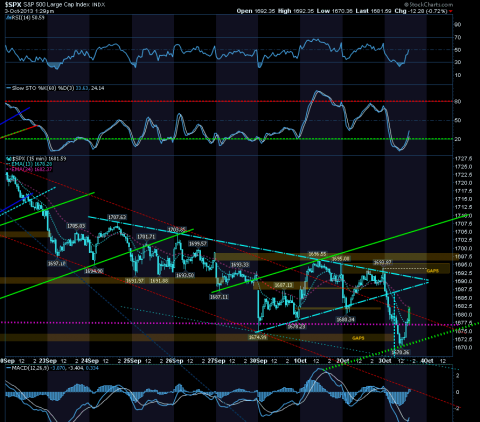Click the 1707.62 peak price label

pyautogui.click(x=117, y=217)
